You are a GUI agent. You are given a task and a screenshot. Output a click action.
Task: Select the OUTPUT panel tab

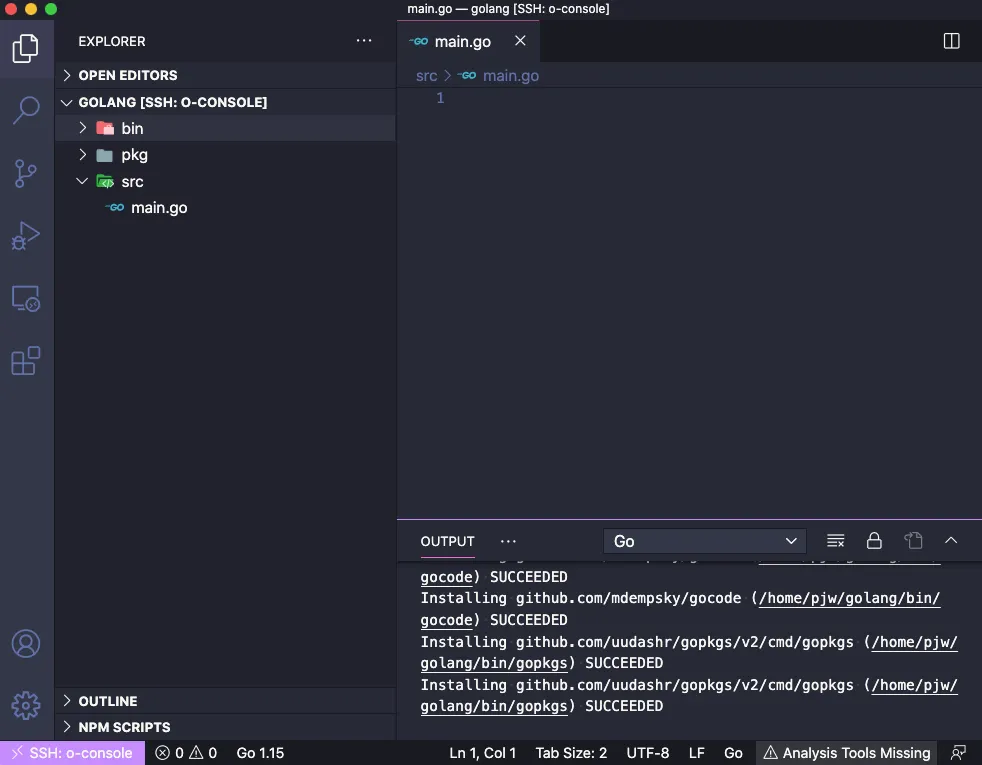[x=447, y=542]
